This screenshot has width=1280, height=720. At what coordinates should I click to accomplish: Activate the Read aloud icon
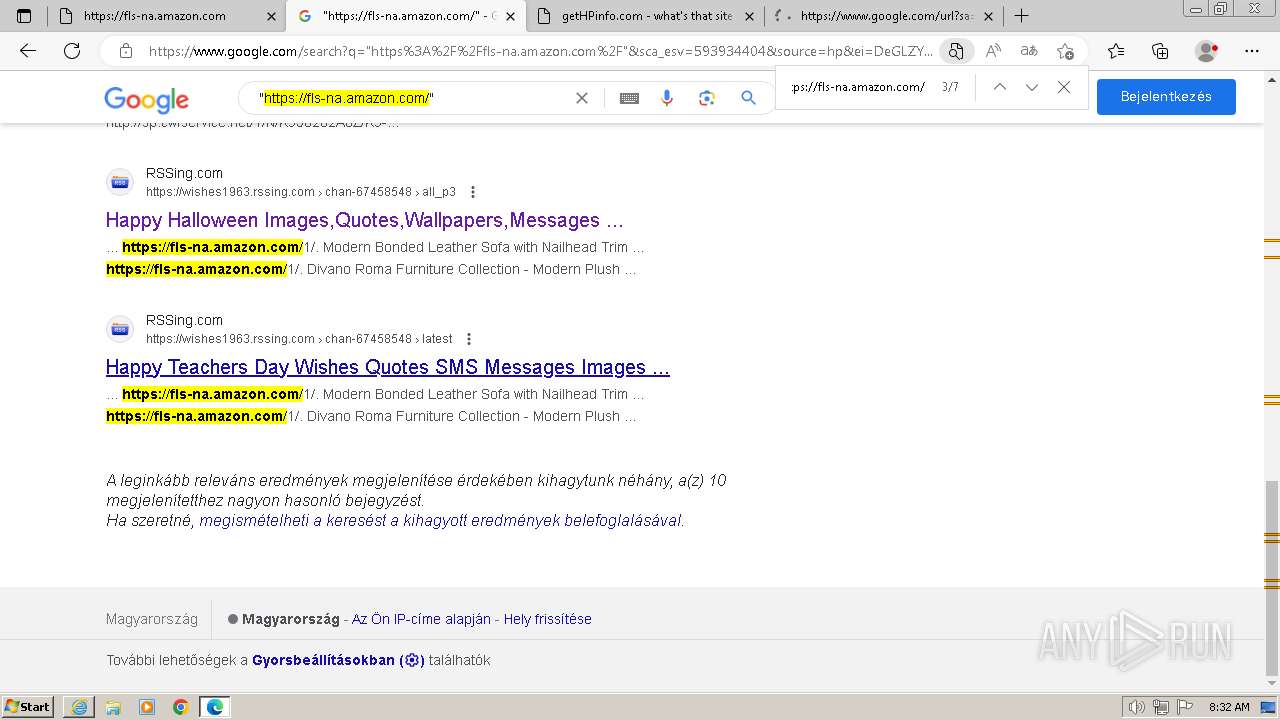pyautogui.click(x=993, y=51)
